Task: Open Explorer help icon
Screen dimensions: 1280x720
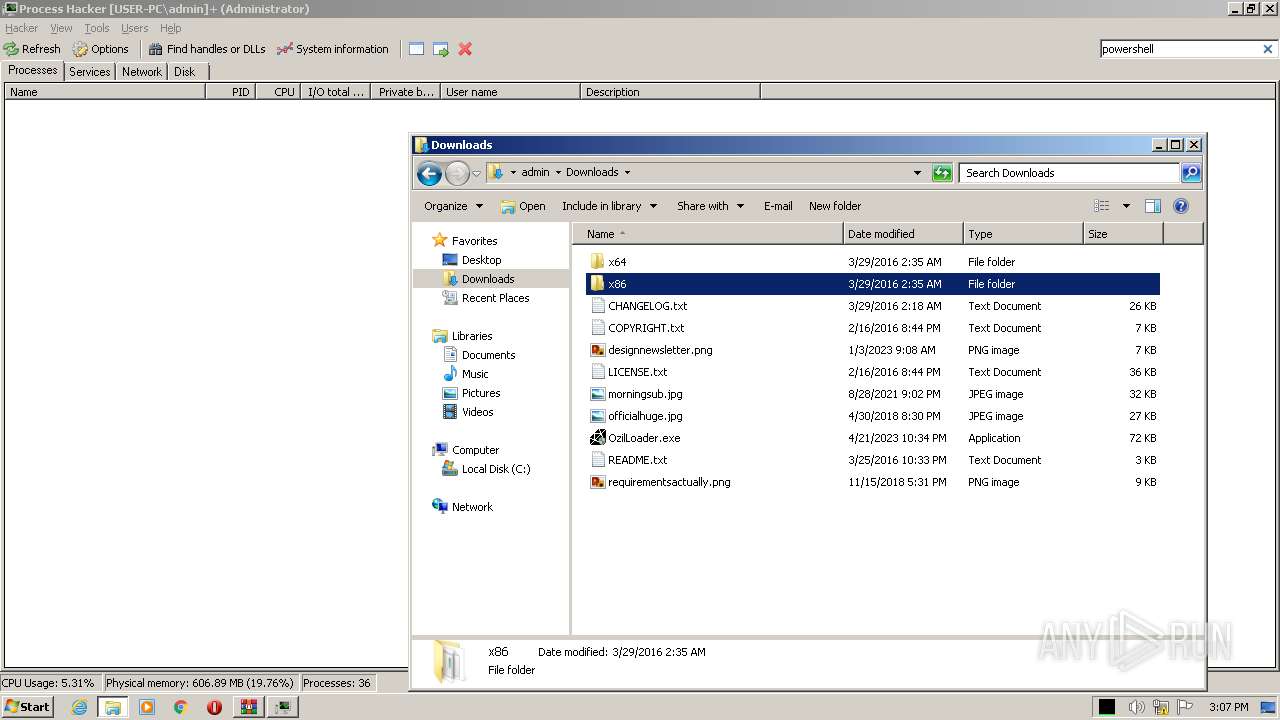Action: click(1181, 206)
